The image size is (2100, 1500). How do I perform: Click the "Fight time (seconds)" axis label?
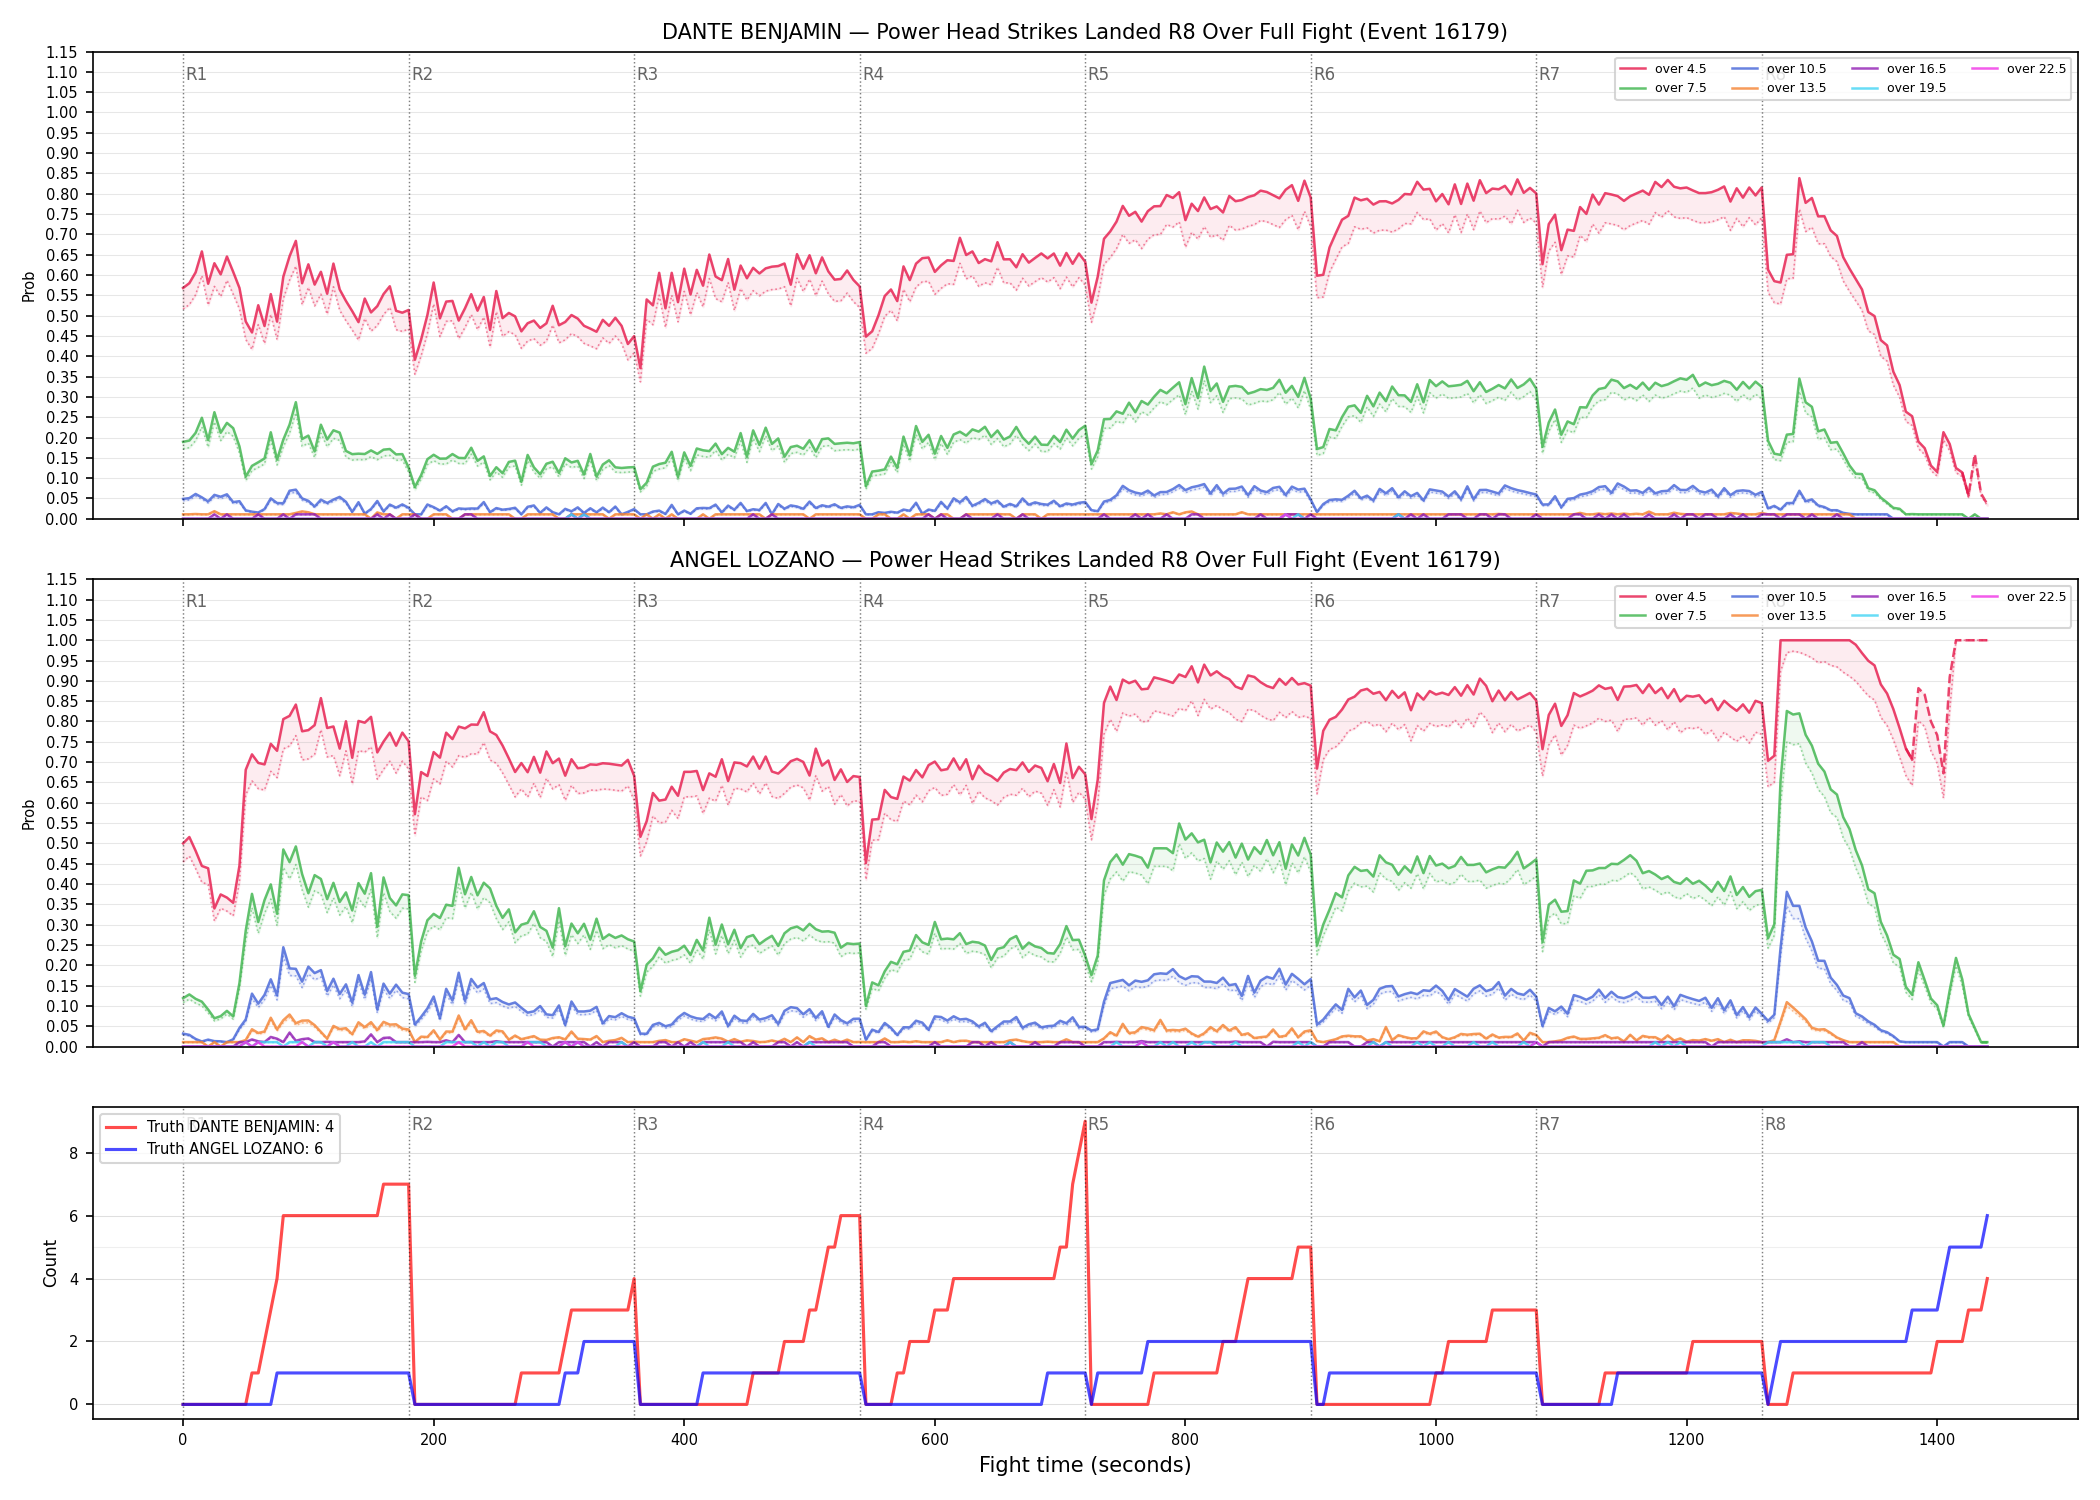pos(1085,1465)
